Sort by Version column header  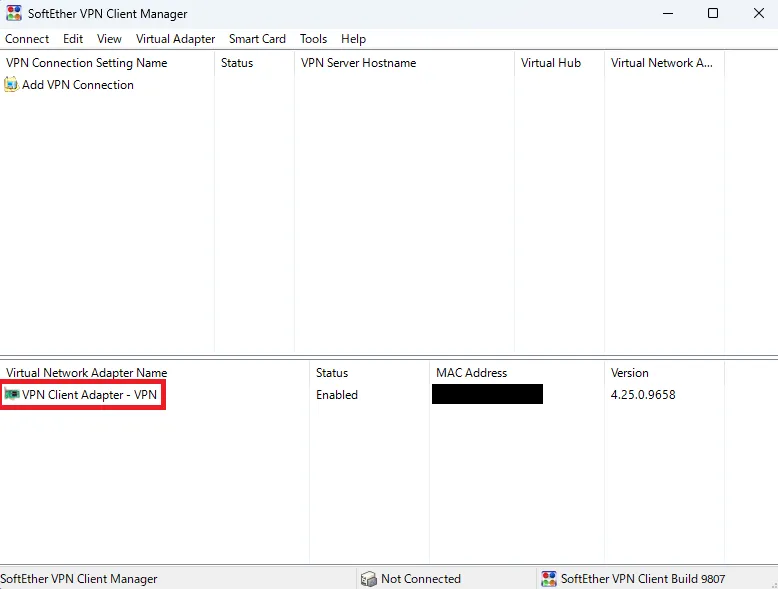coord(664,373)
